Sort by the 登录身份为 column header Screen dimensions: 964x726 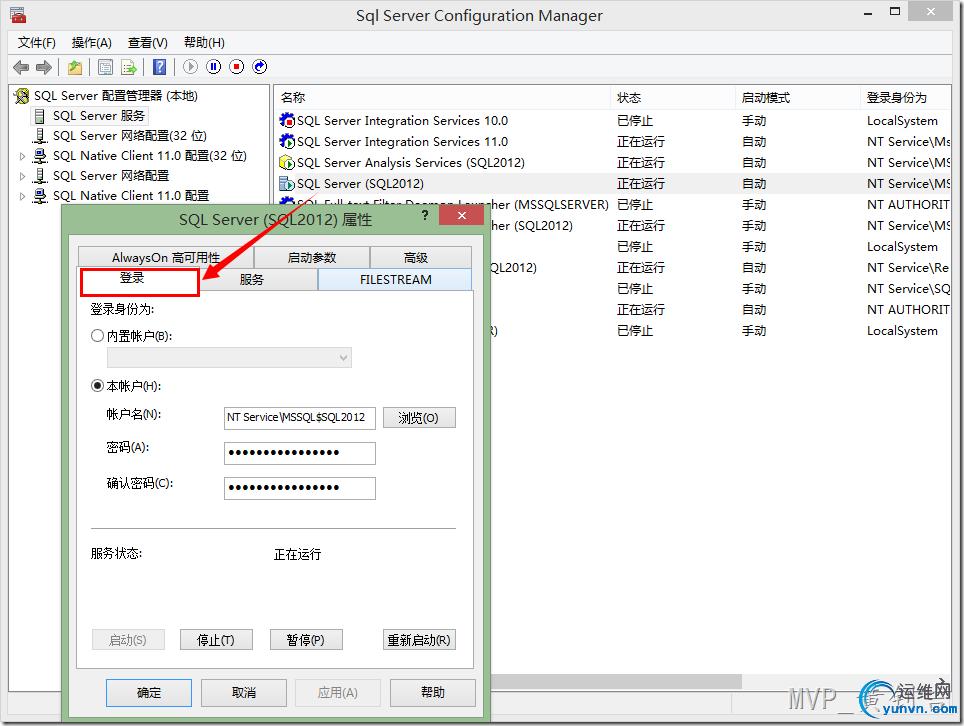click(906, 98)
